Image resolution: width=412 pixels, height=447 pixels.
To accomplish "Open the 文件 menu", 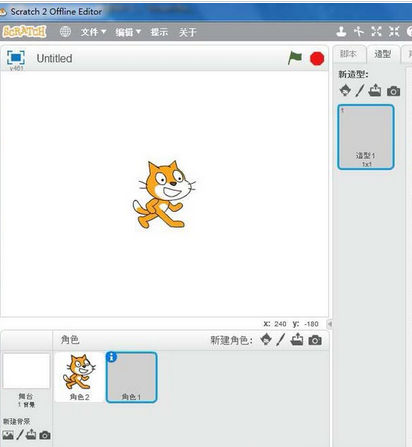I will (93, 32).
